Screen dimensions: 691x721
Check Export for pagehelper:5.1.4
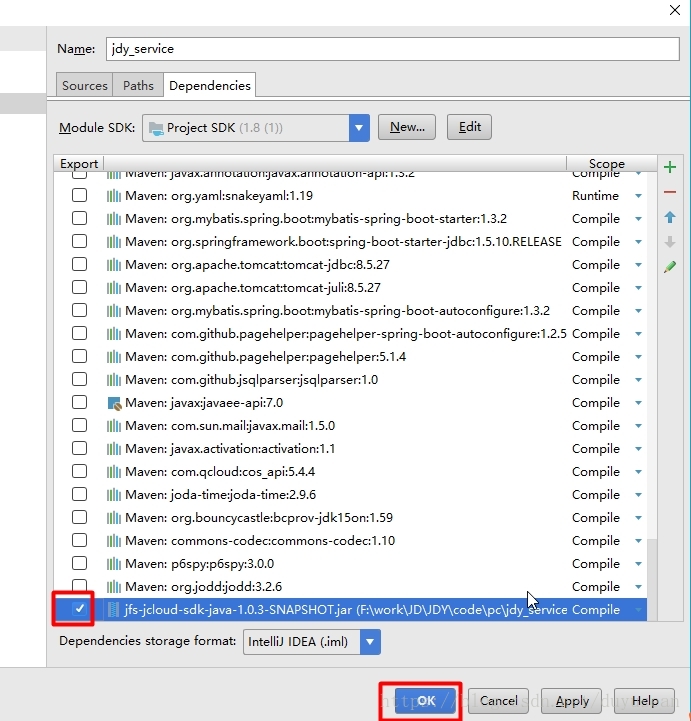80,356
